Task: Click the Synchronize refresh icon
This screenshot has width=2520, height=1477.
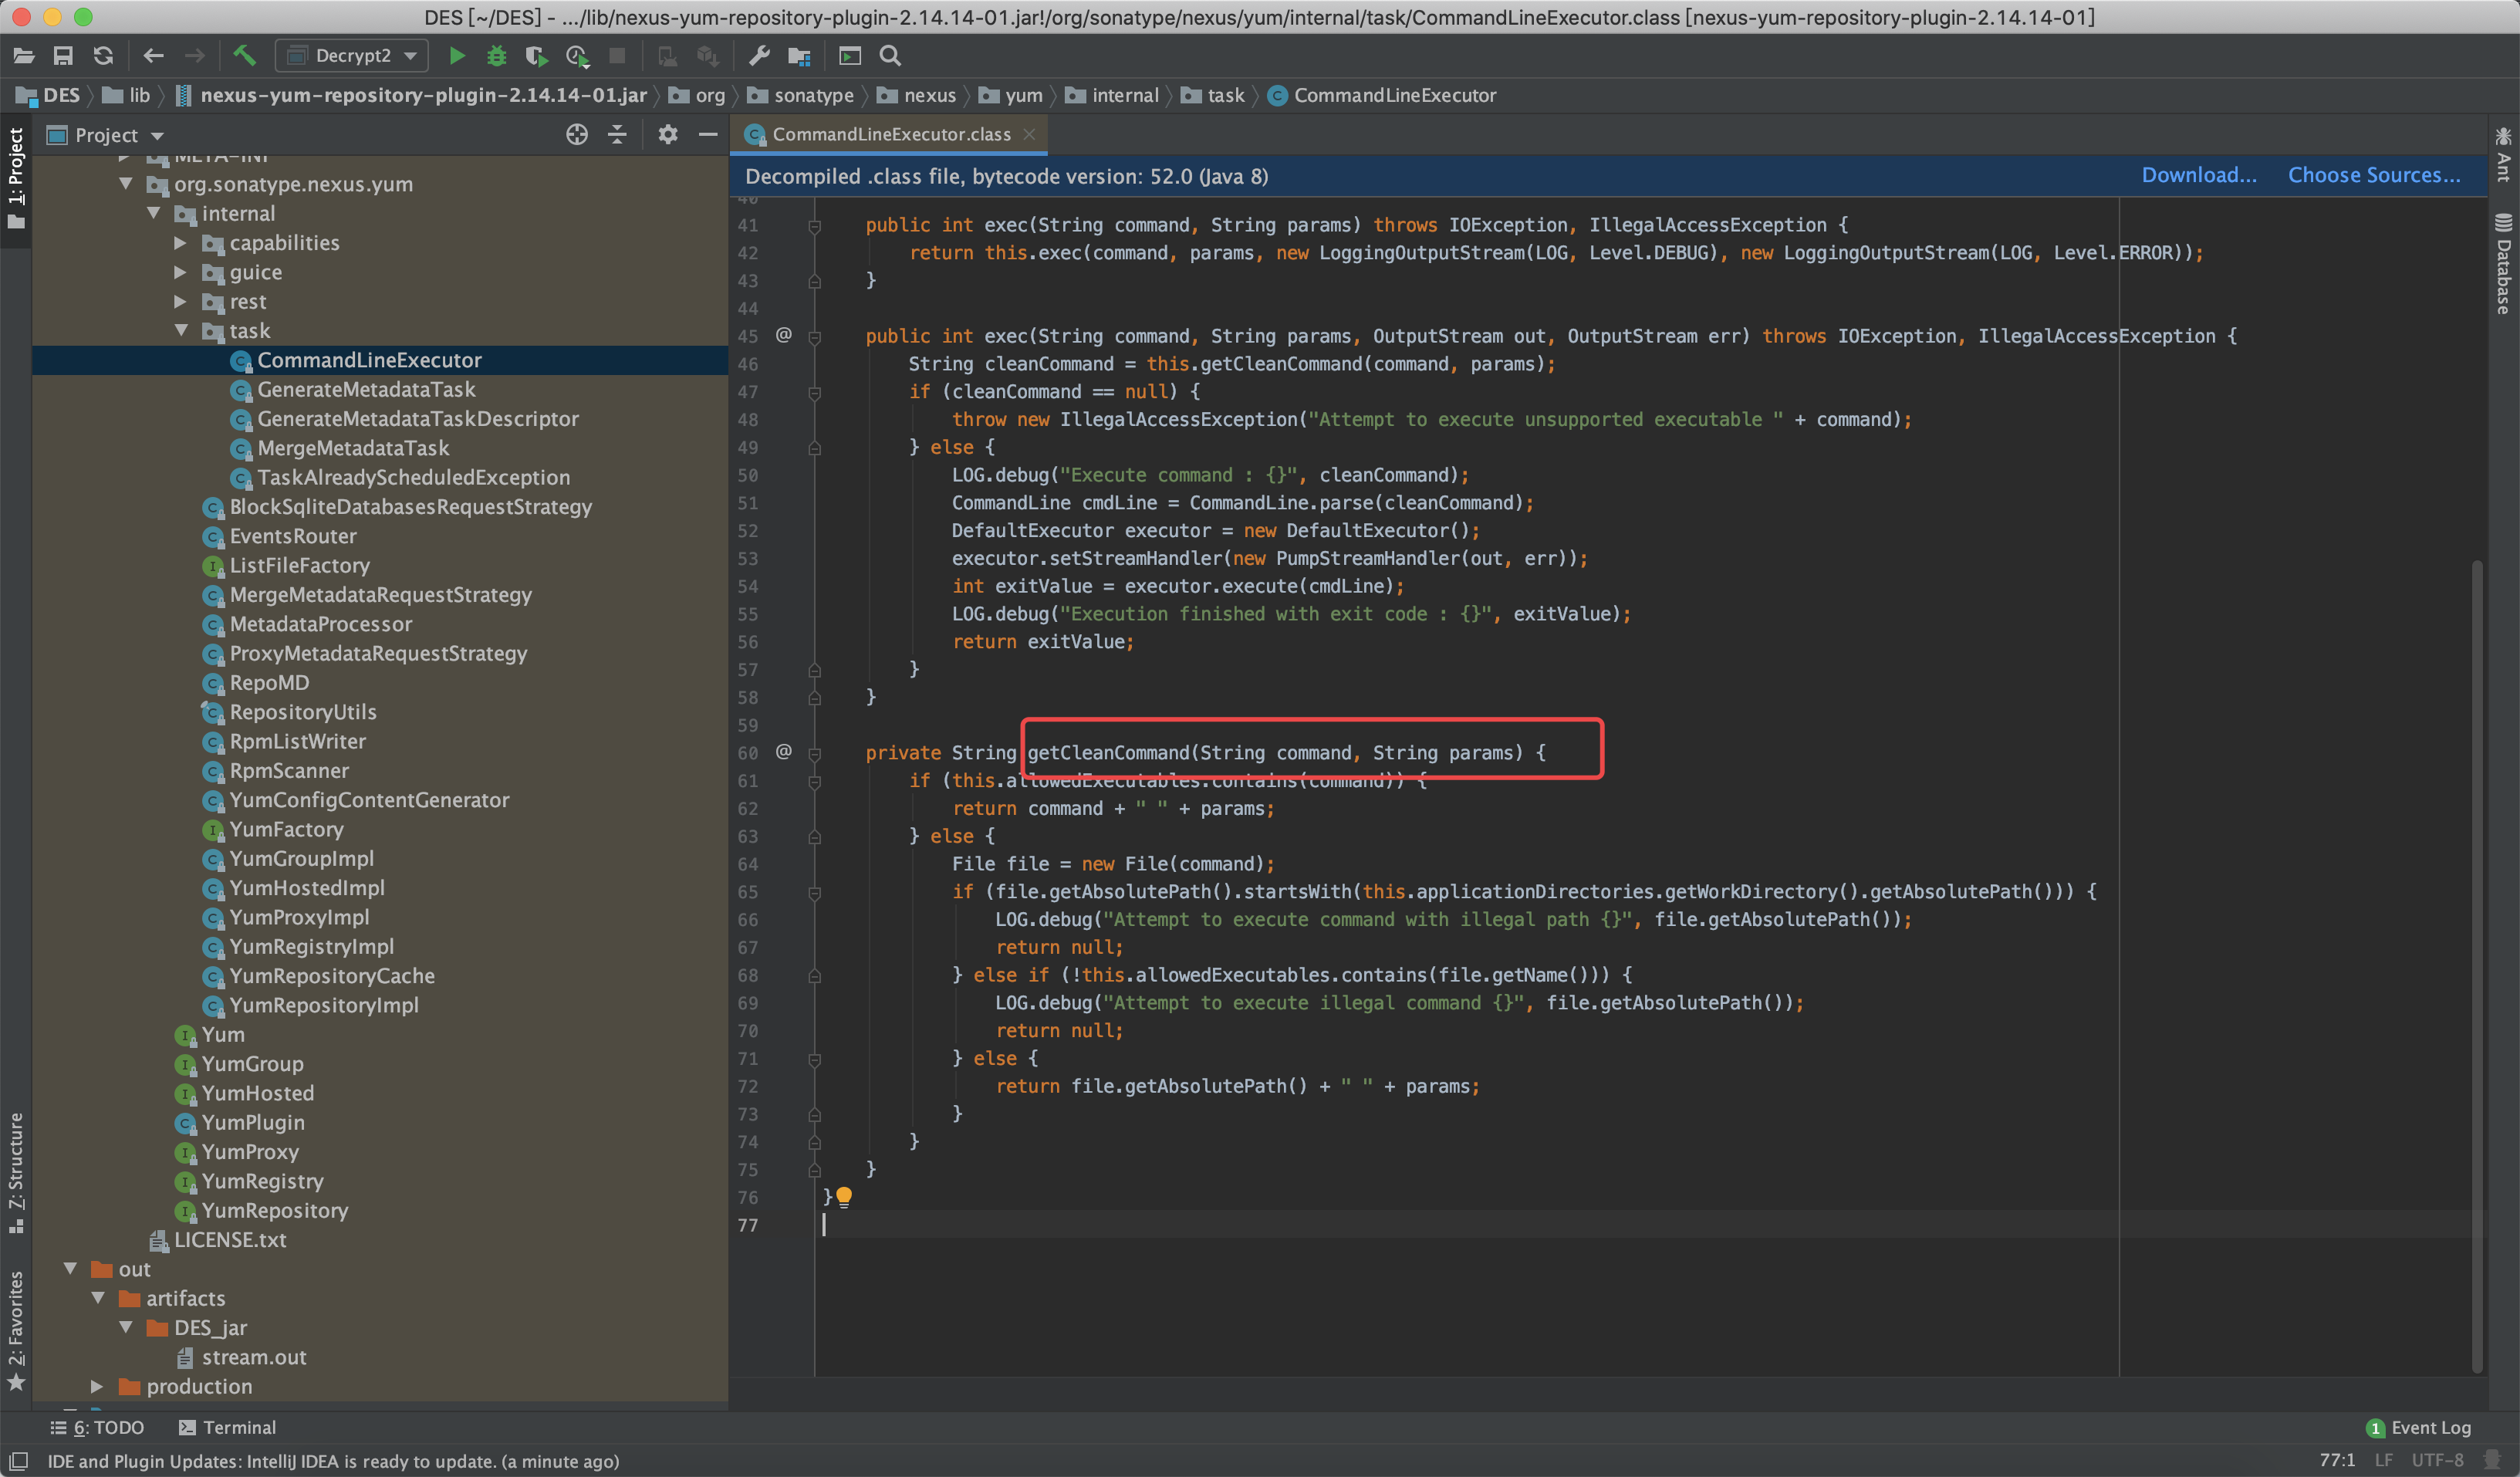Action: point(103,56)
